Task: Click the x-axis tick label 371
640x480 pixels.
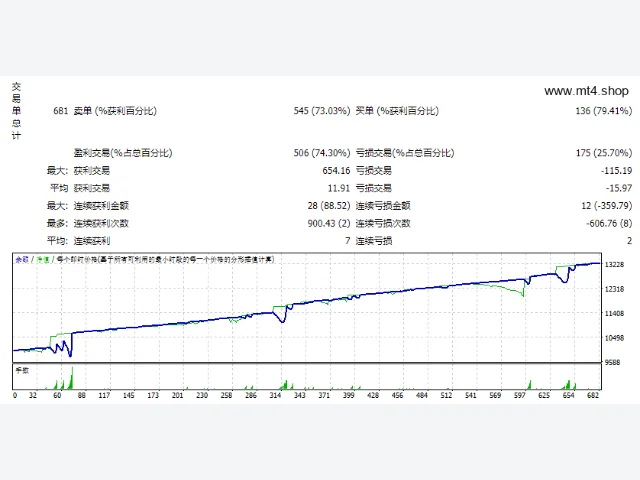Action: pyautogui.click(x=324, y=395)
